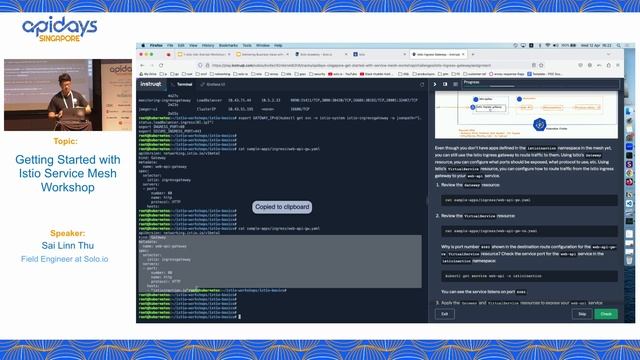Copy the cat web-api-gw.yaml command
The image size is (640, 360).
pos(529,200)
